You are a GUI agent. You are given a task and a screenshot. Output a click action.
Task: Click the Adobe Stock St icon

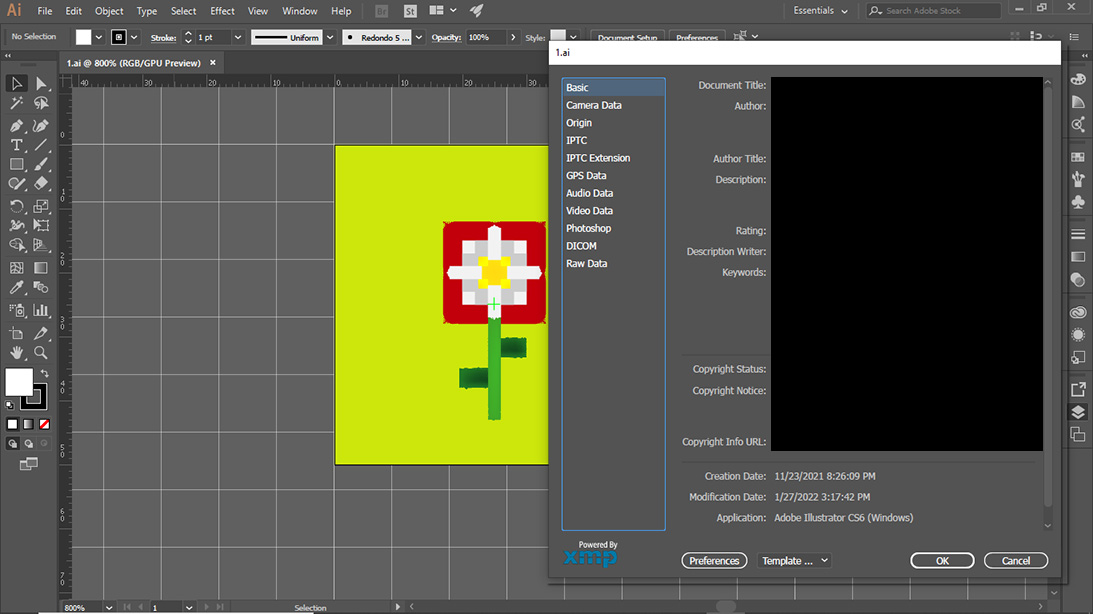(410, 11)
